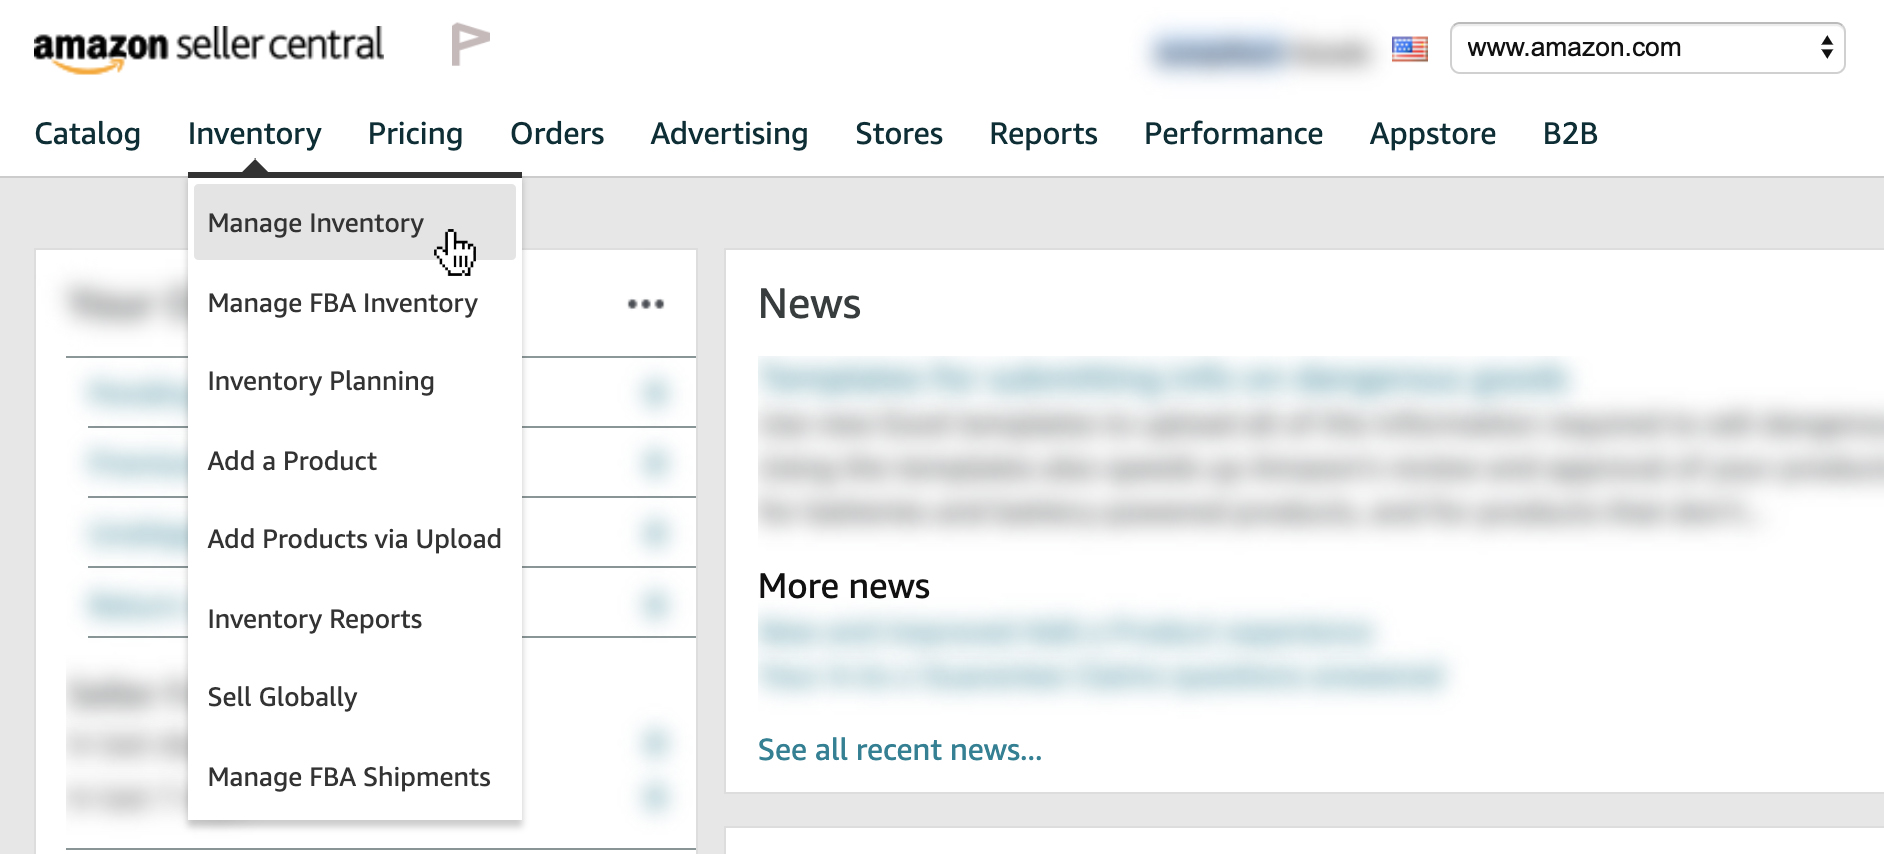The image size is (1884, 854).
Task: Open the first blurred link under More news
Action: tap(1067, 631)
